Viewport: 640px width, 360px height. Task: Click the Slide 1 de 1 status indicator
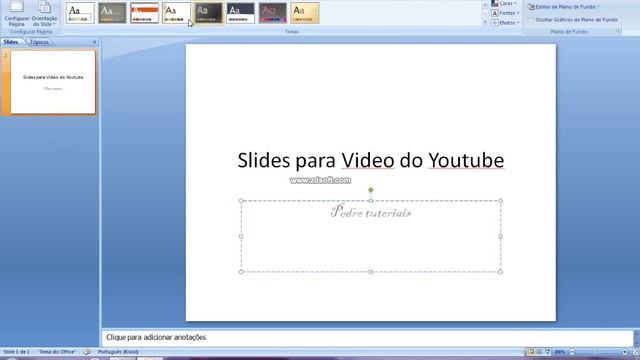pos(16,352)
